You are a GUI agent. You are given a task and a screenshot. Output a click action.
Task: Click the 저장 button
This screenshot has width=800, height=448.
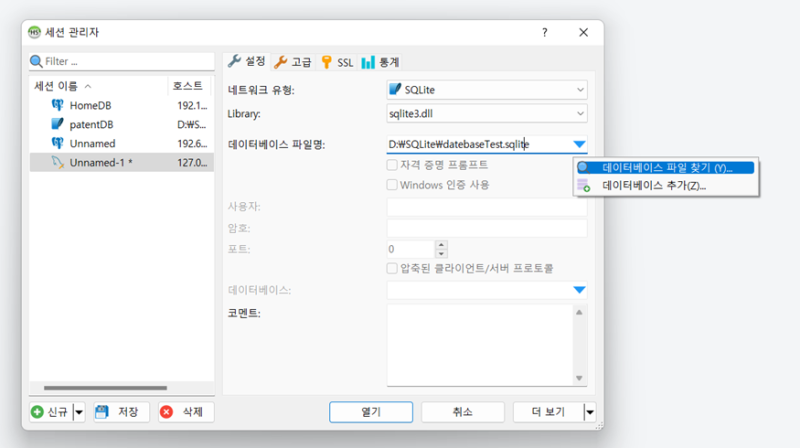121,412
